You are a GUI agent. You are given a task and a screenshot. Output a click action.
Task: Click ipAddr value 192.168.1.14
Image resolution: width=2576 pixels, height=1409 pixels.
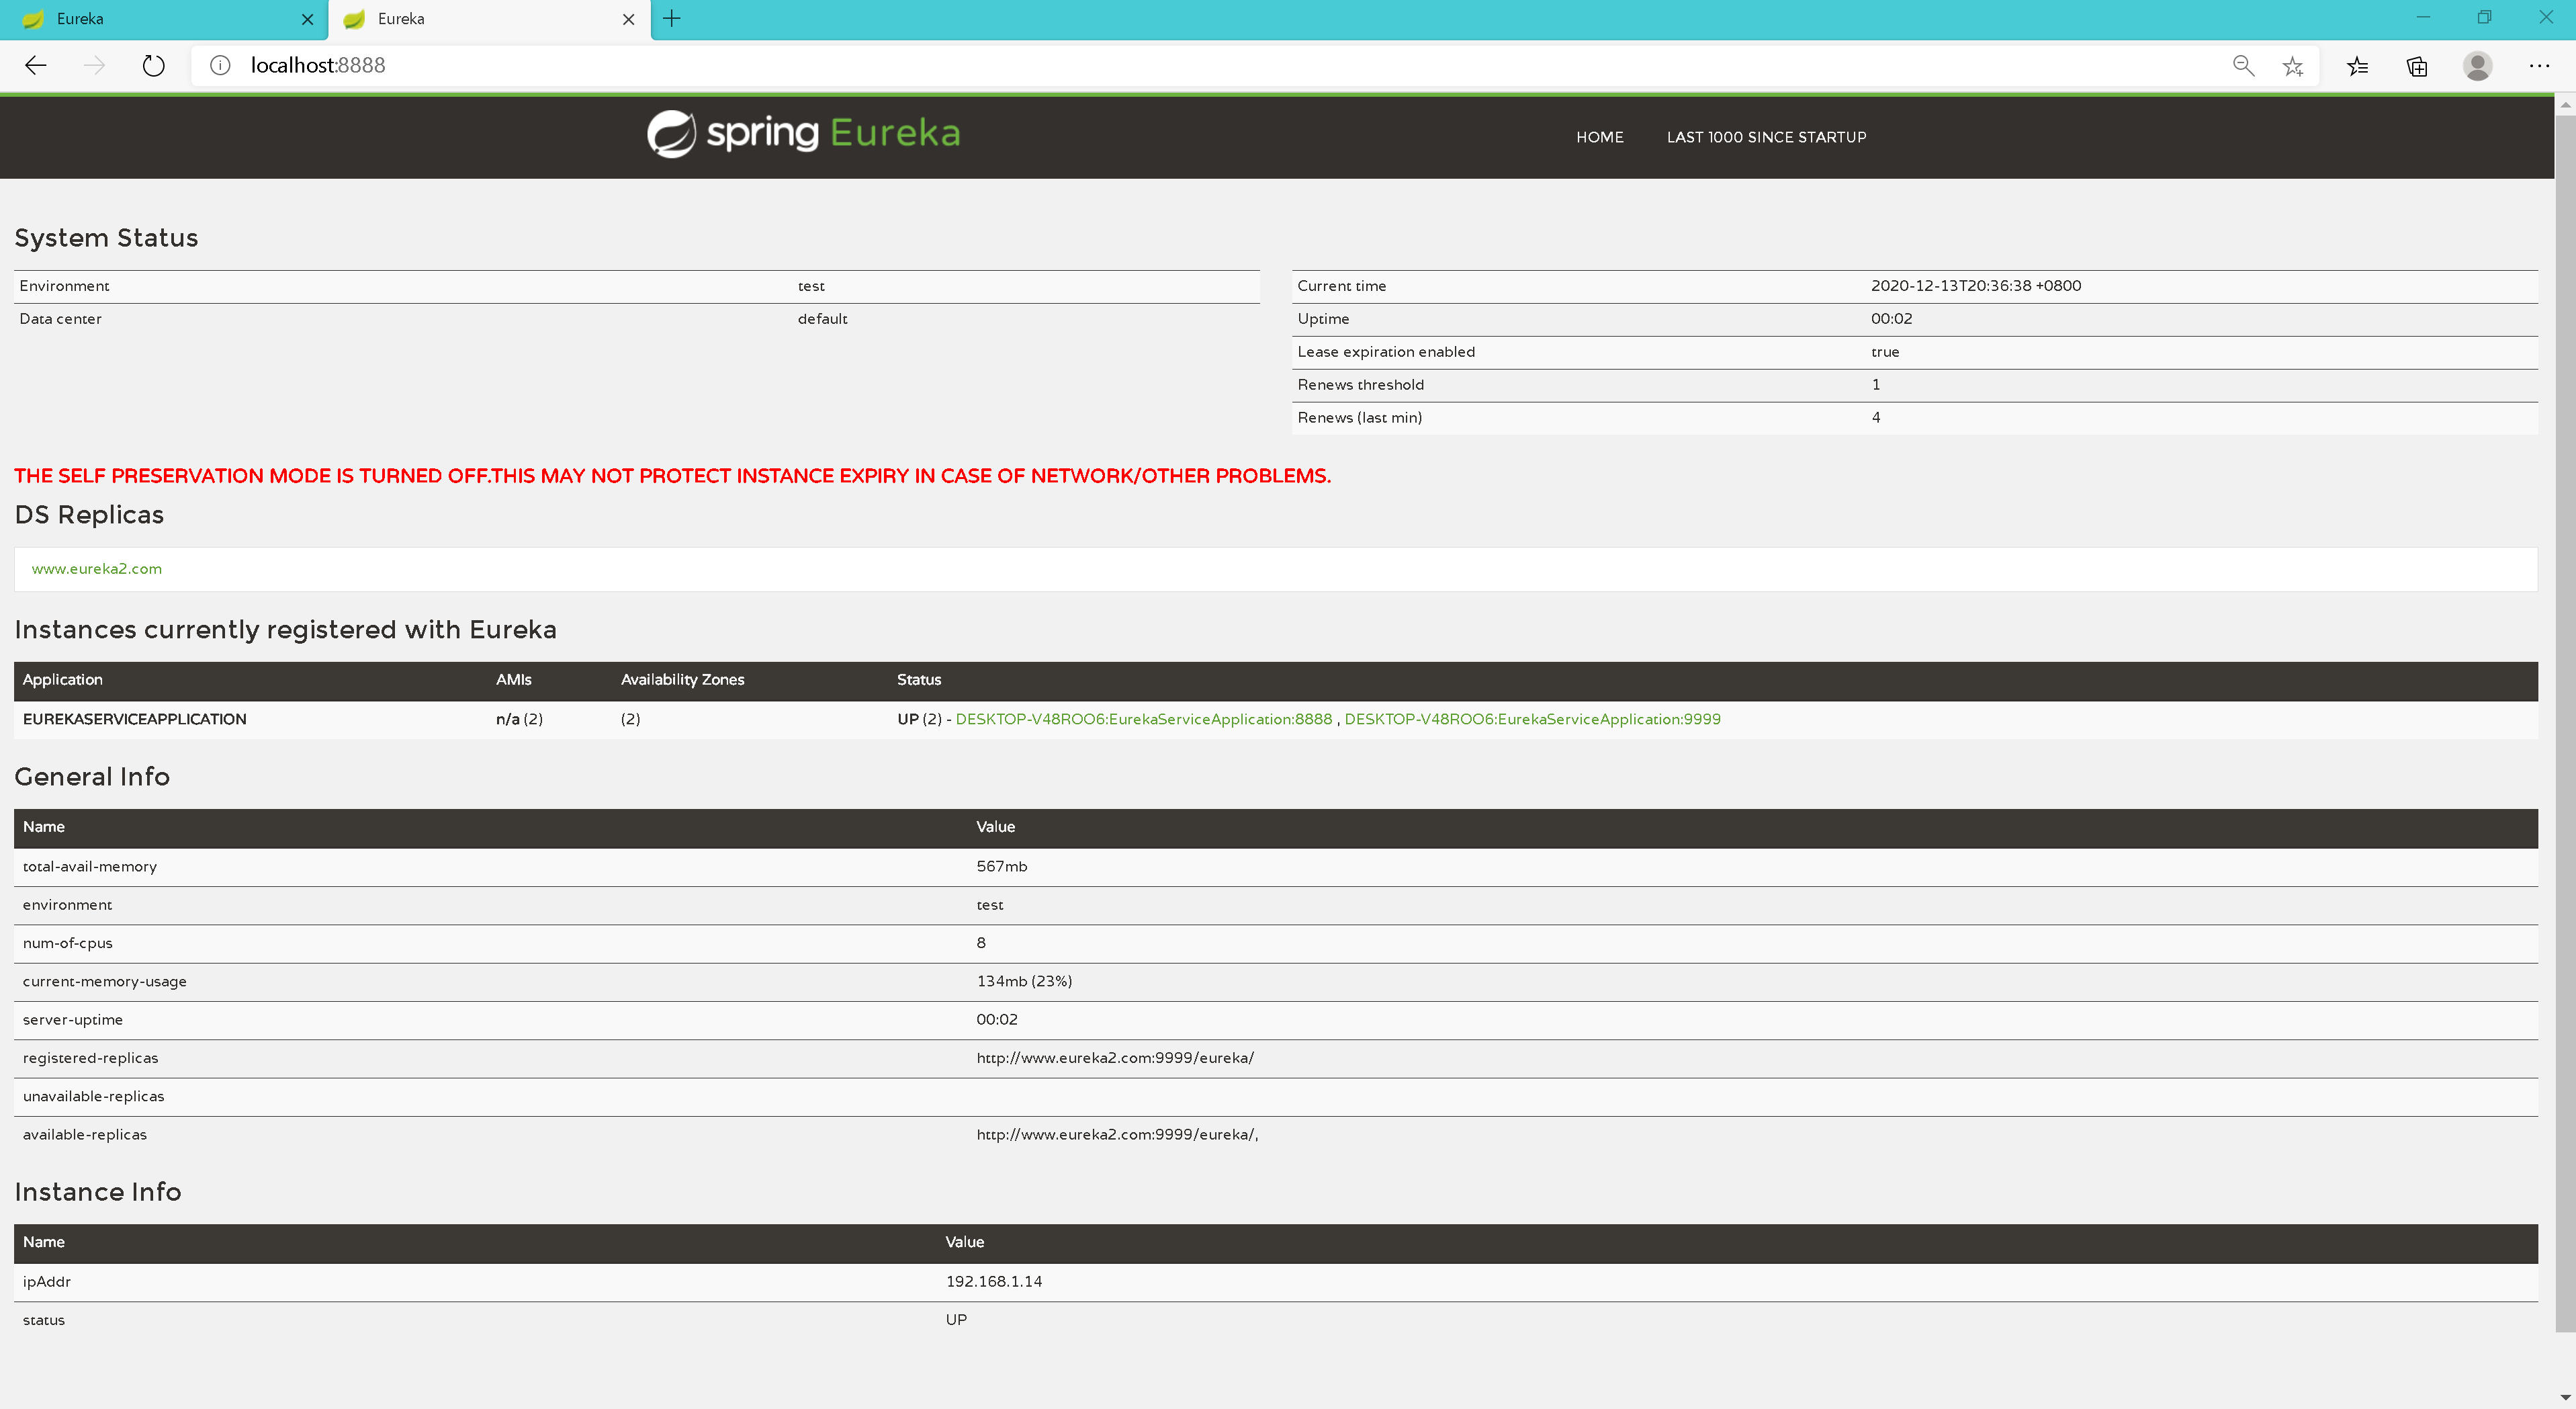[x=994, y=1282]
